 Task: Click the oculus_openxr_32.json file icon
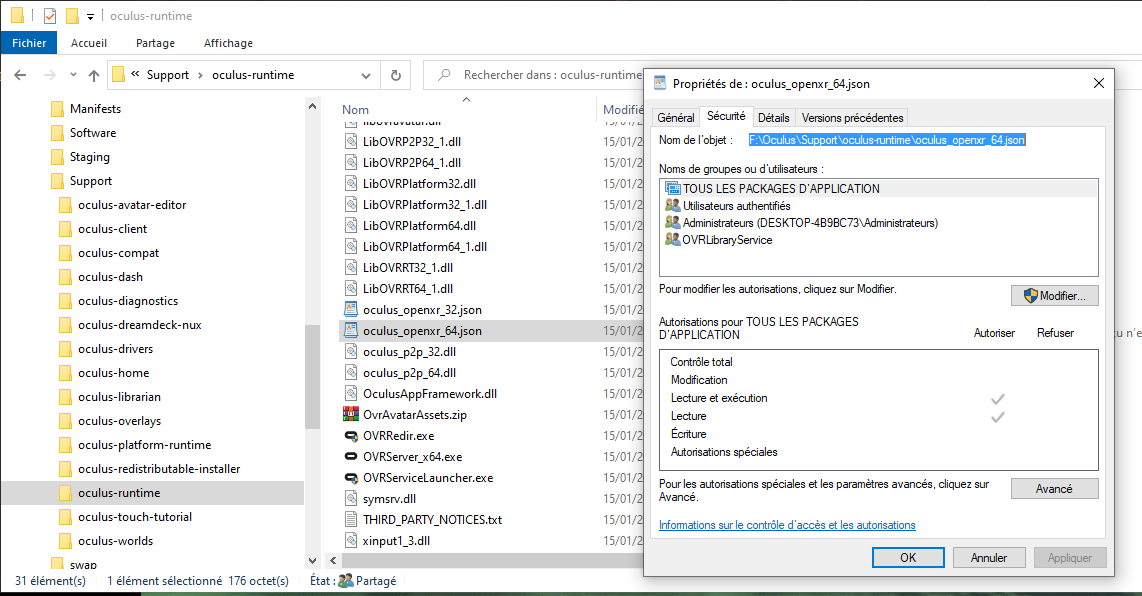pyautogui.click(x=351, y=310)
